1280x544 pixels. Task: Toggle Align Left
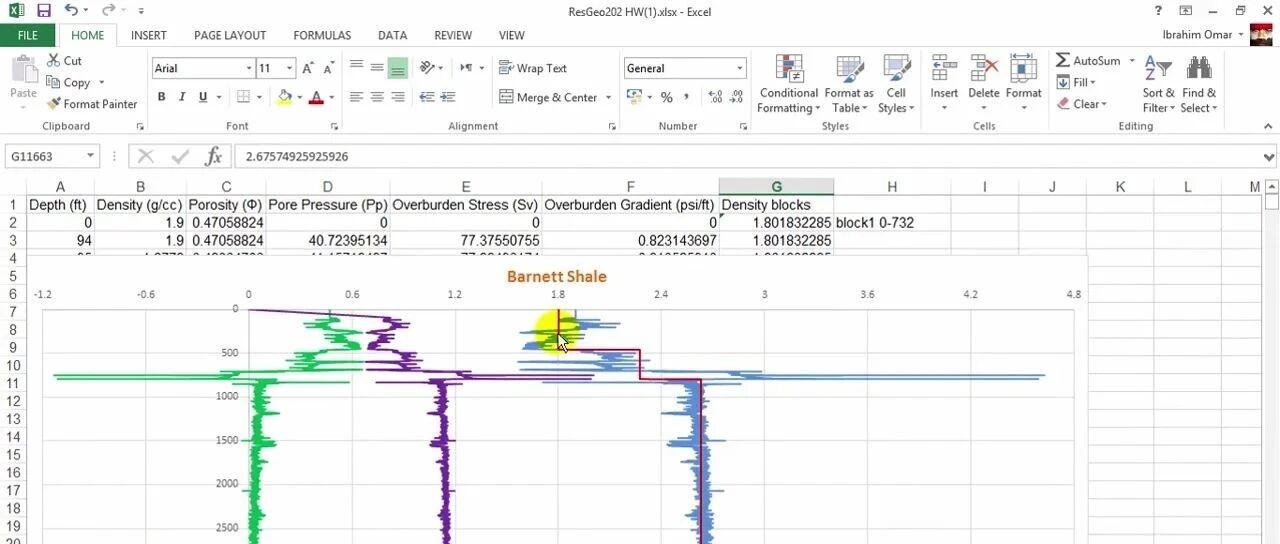coord(356,97)
